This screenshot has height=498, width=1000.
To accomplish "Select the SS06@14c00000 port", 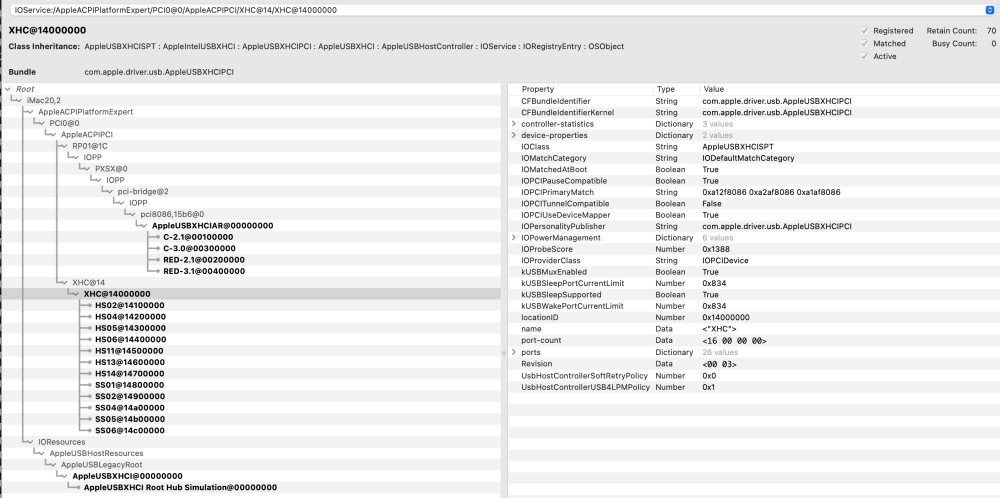I will pyautogui.click(x=130, y=430).
